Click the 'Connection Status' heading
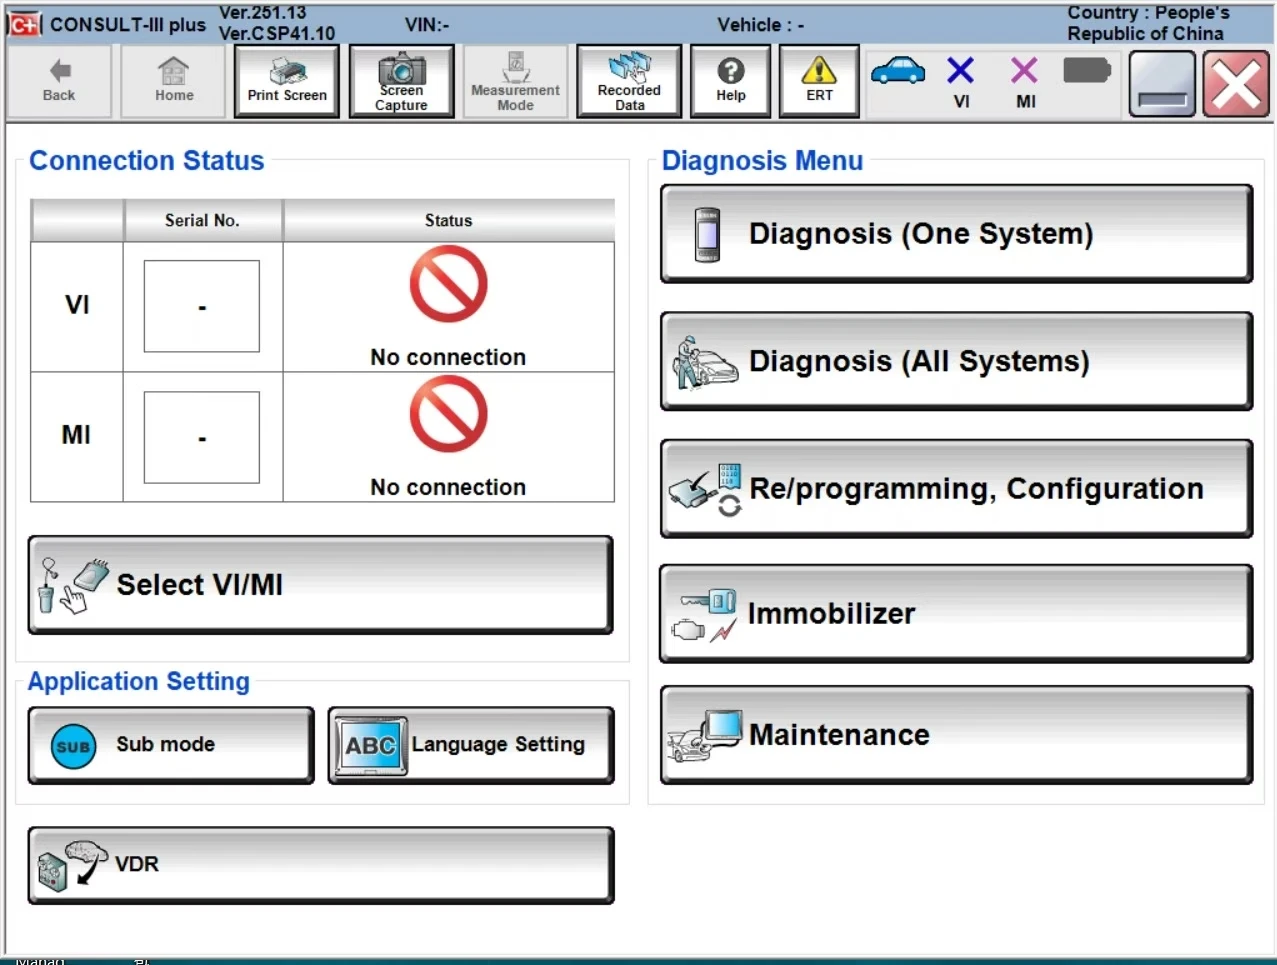The image size is (1277, 965). [146, 161]
